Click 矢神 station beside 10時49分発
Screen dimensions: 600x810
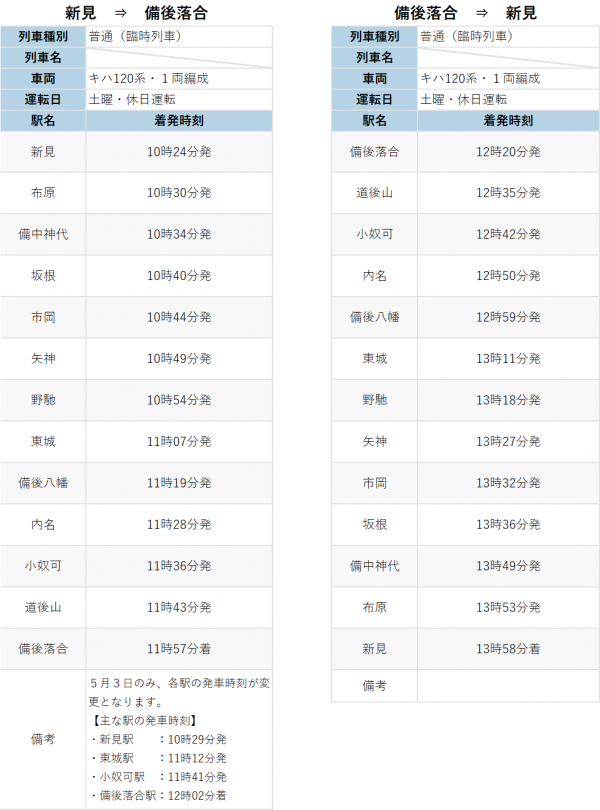tap(43, 359)
